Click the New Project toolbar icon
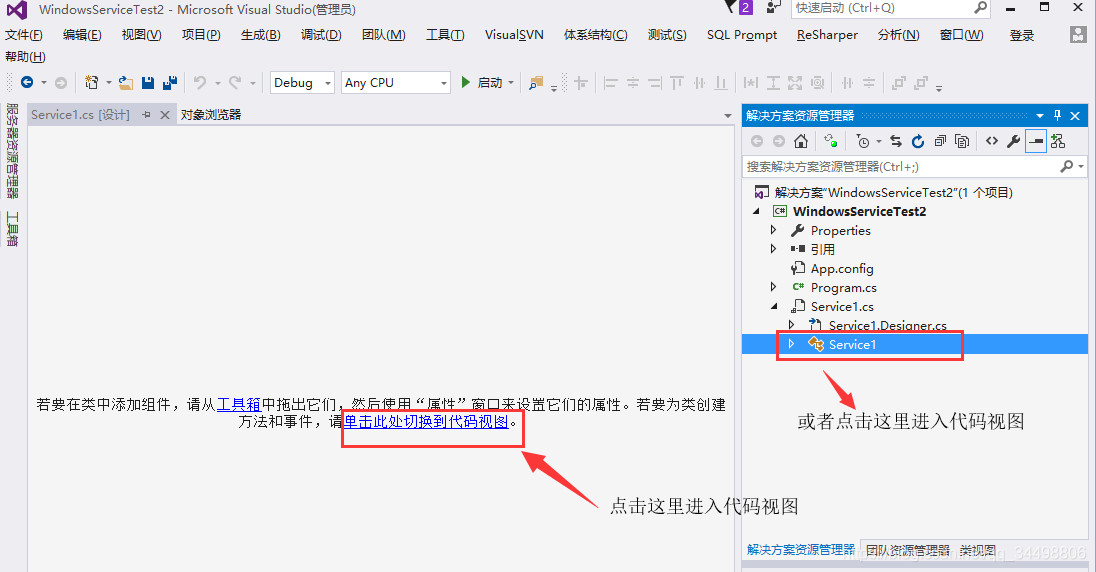Image resolution: width=1096 pixels, height=572 pixels. coord(92,83)
